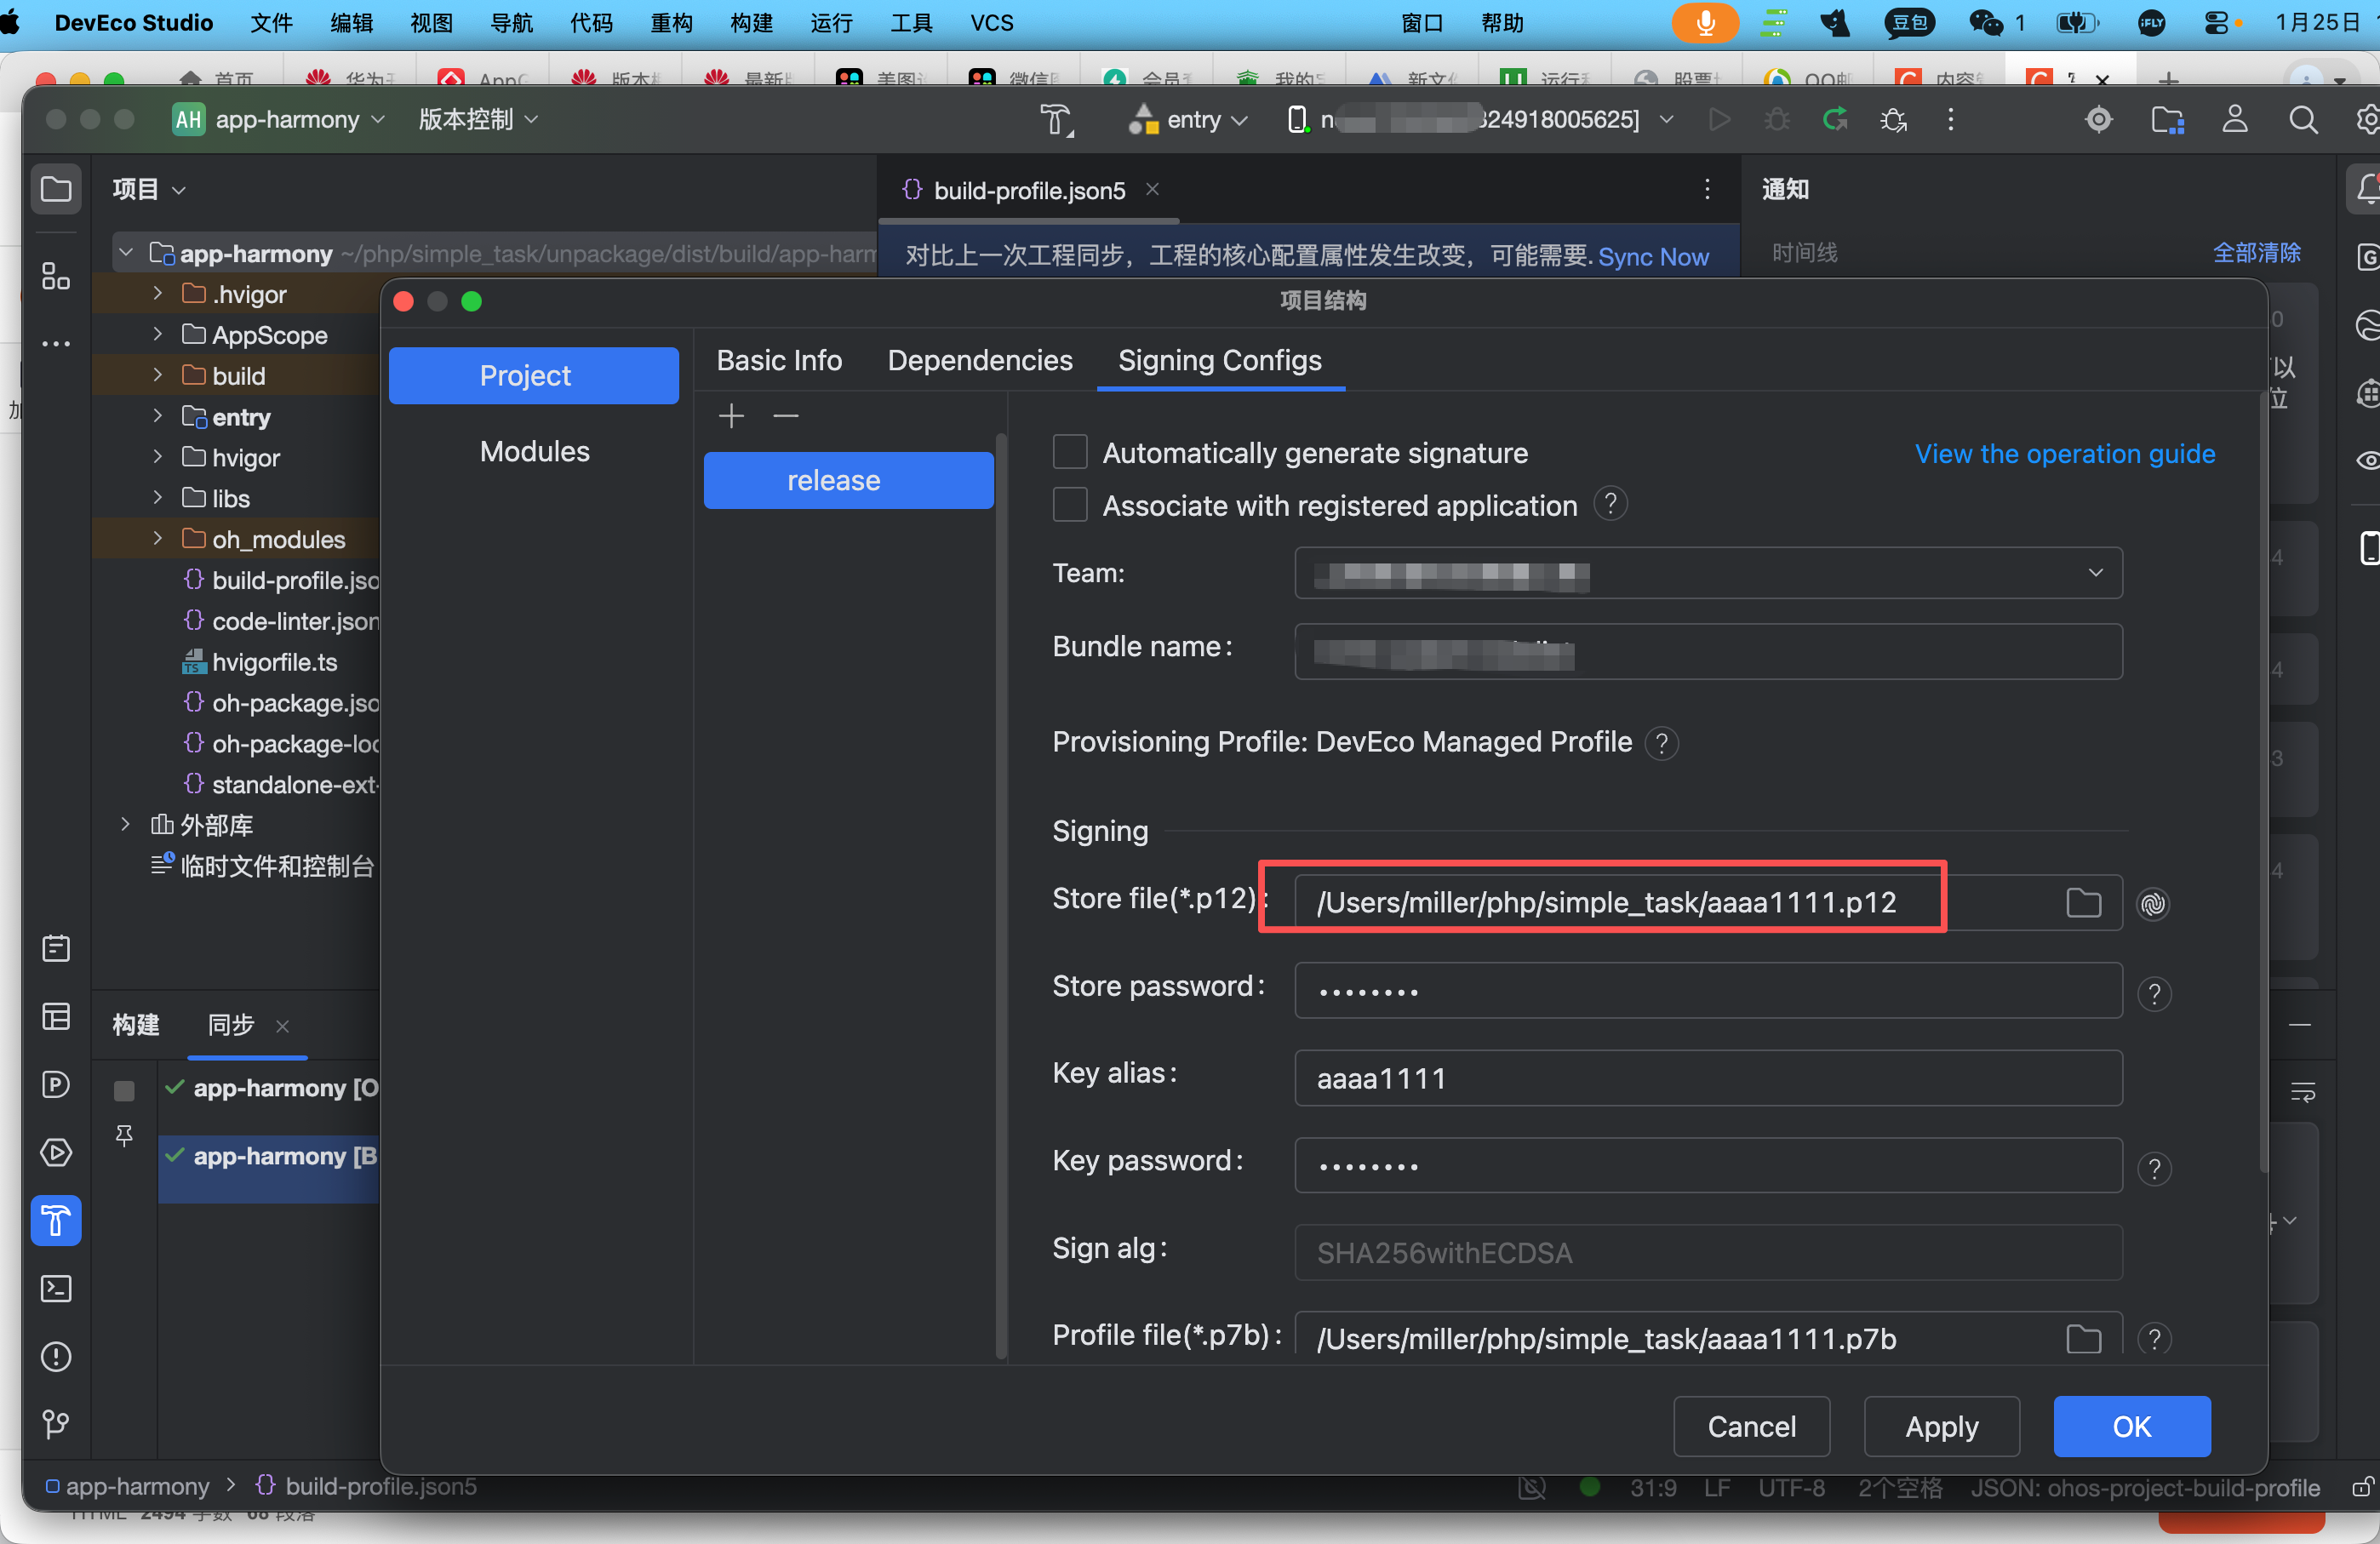Click the fingerprint icon beside Store file
The image size is (2380, 1544).
[x=2152, y=903]
